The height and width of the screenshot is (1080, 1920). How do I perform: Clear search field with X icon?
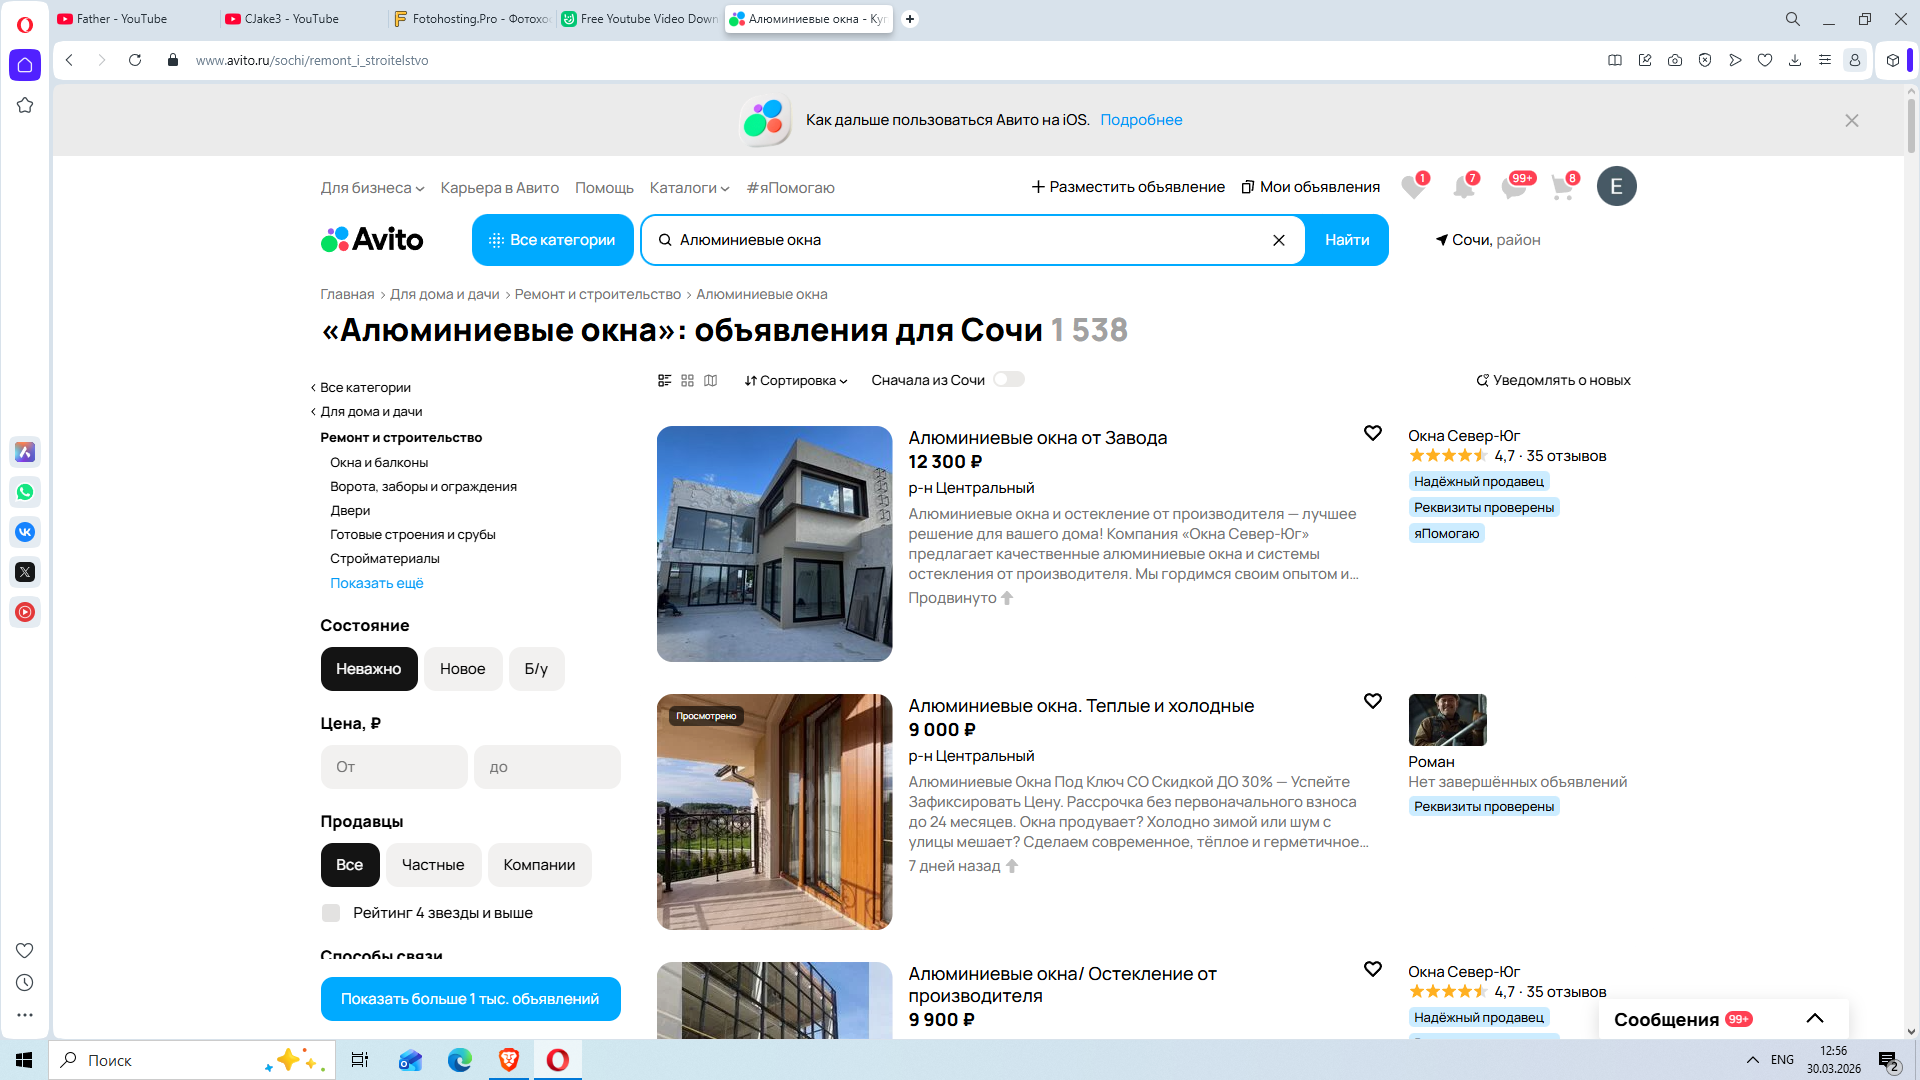point(1278,240)
